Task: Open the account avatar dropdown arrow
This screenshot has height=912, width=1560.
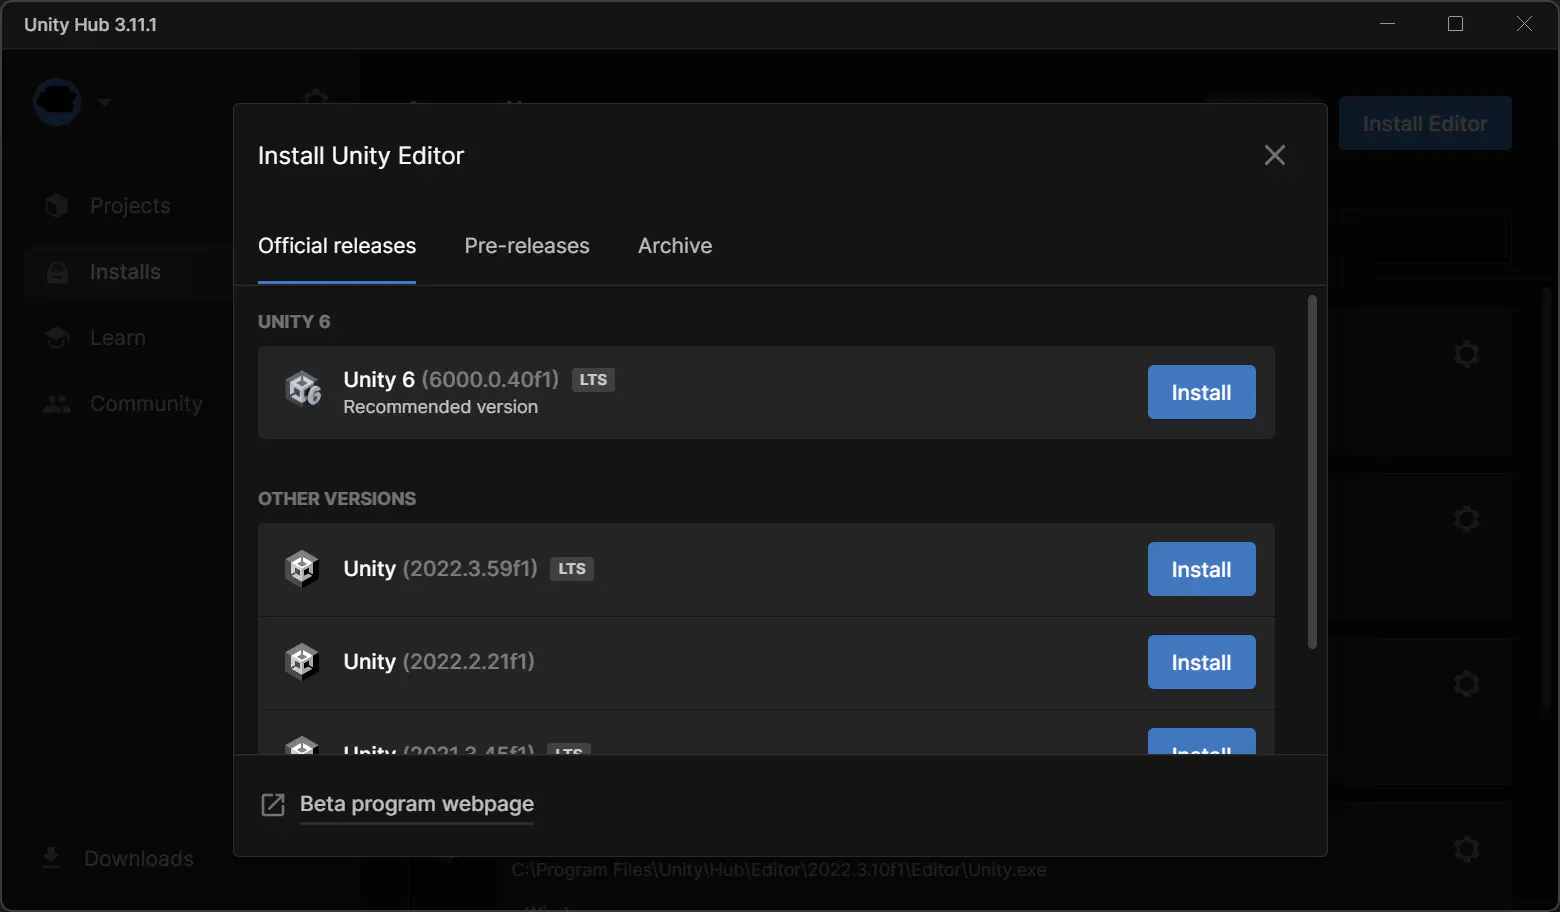Action: 104,102
